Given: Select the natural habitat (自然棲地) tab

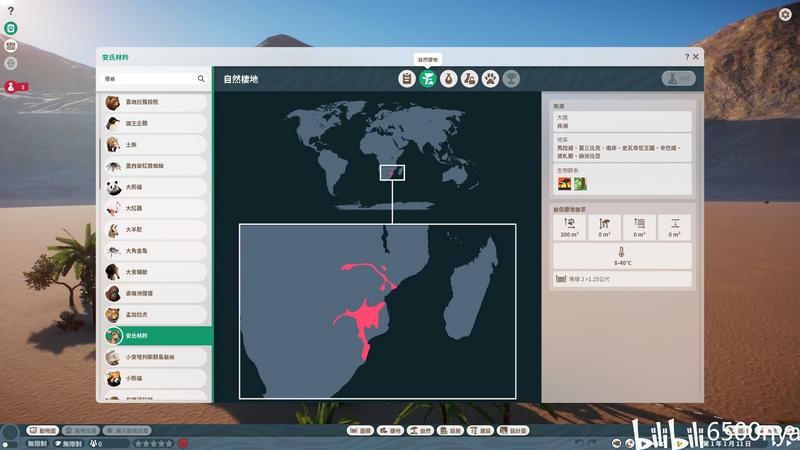Looking at the screenshot, I should click(x=428, y=79).
